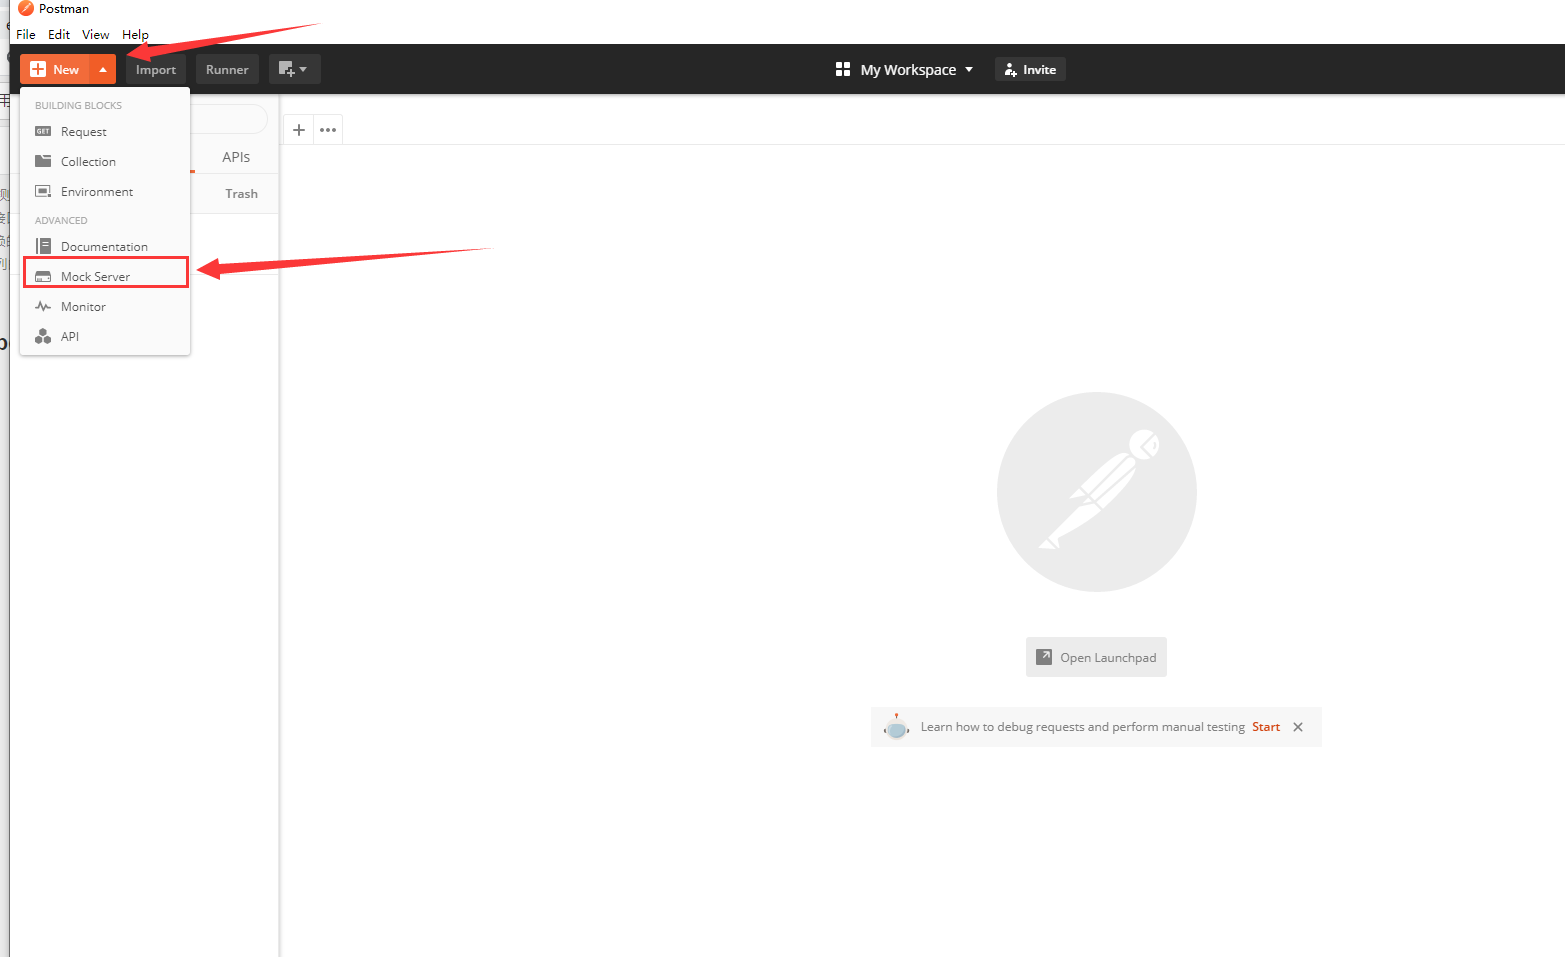Click the GET Request icon

(43, 131)
